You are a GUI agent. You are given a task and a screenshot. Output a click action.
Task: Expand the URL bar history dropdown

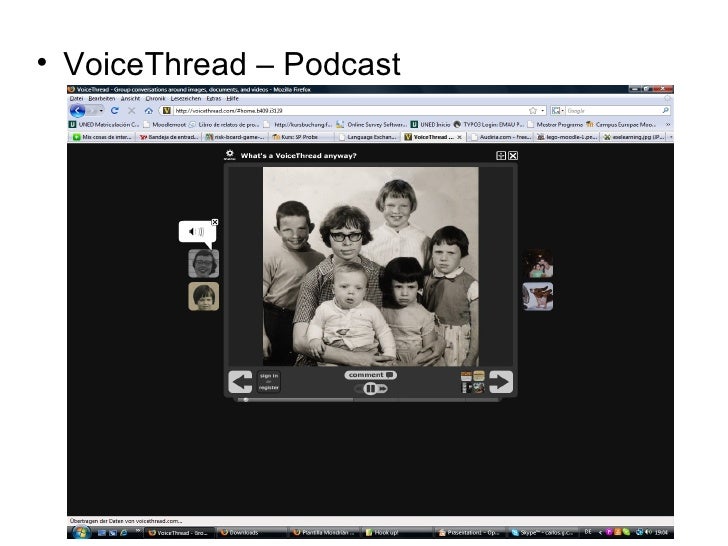pos(543,110)
